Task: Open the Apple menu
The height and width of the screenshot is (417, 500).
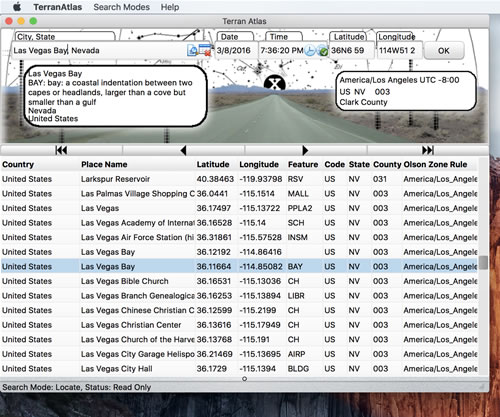Action: point(17,7)
